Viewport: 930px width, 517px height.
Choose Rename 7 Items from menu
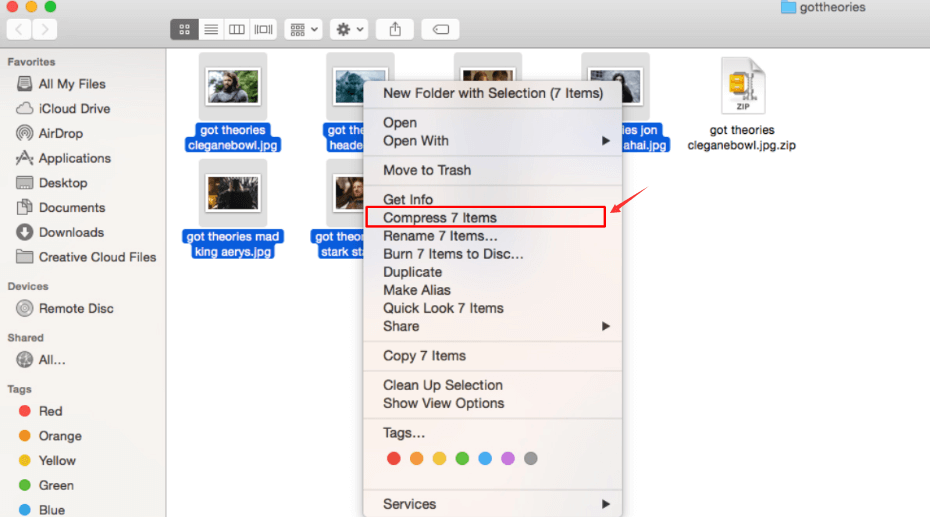click(440, 236)
